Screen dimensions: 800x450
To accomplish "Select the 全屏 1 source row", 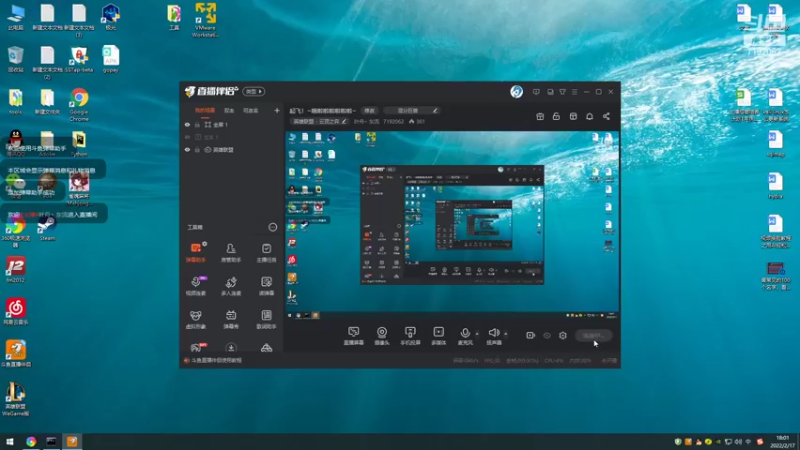I will tap(231, 124).
